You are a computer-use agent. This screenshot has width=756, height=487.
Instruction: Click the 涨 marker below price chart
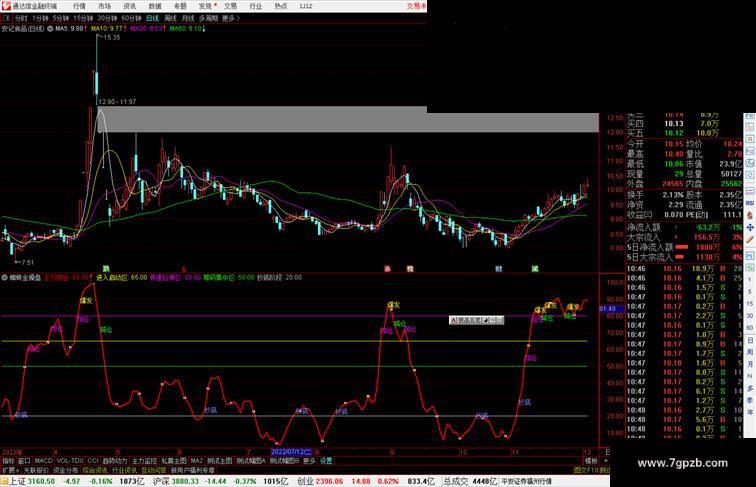387,269
